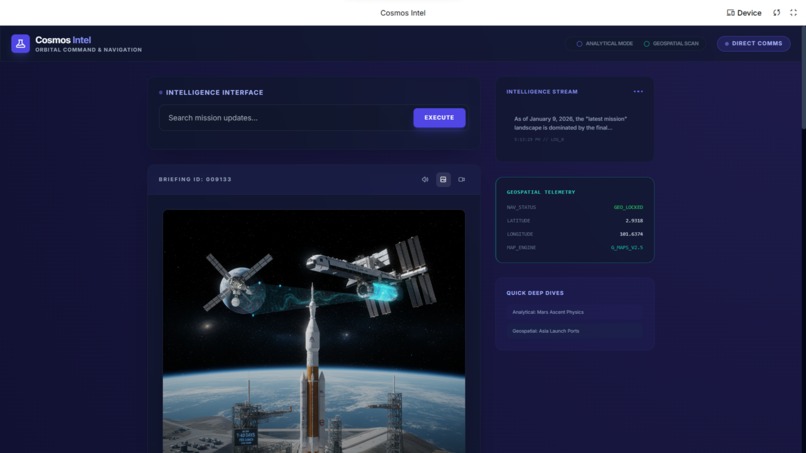This screenshot has width=806, height=453.
Task: Click the latitude value 2.9318
Action: 634,221
